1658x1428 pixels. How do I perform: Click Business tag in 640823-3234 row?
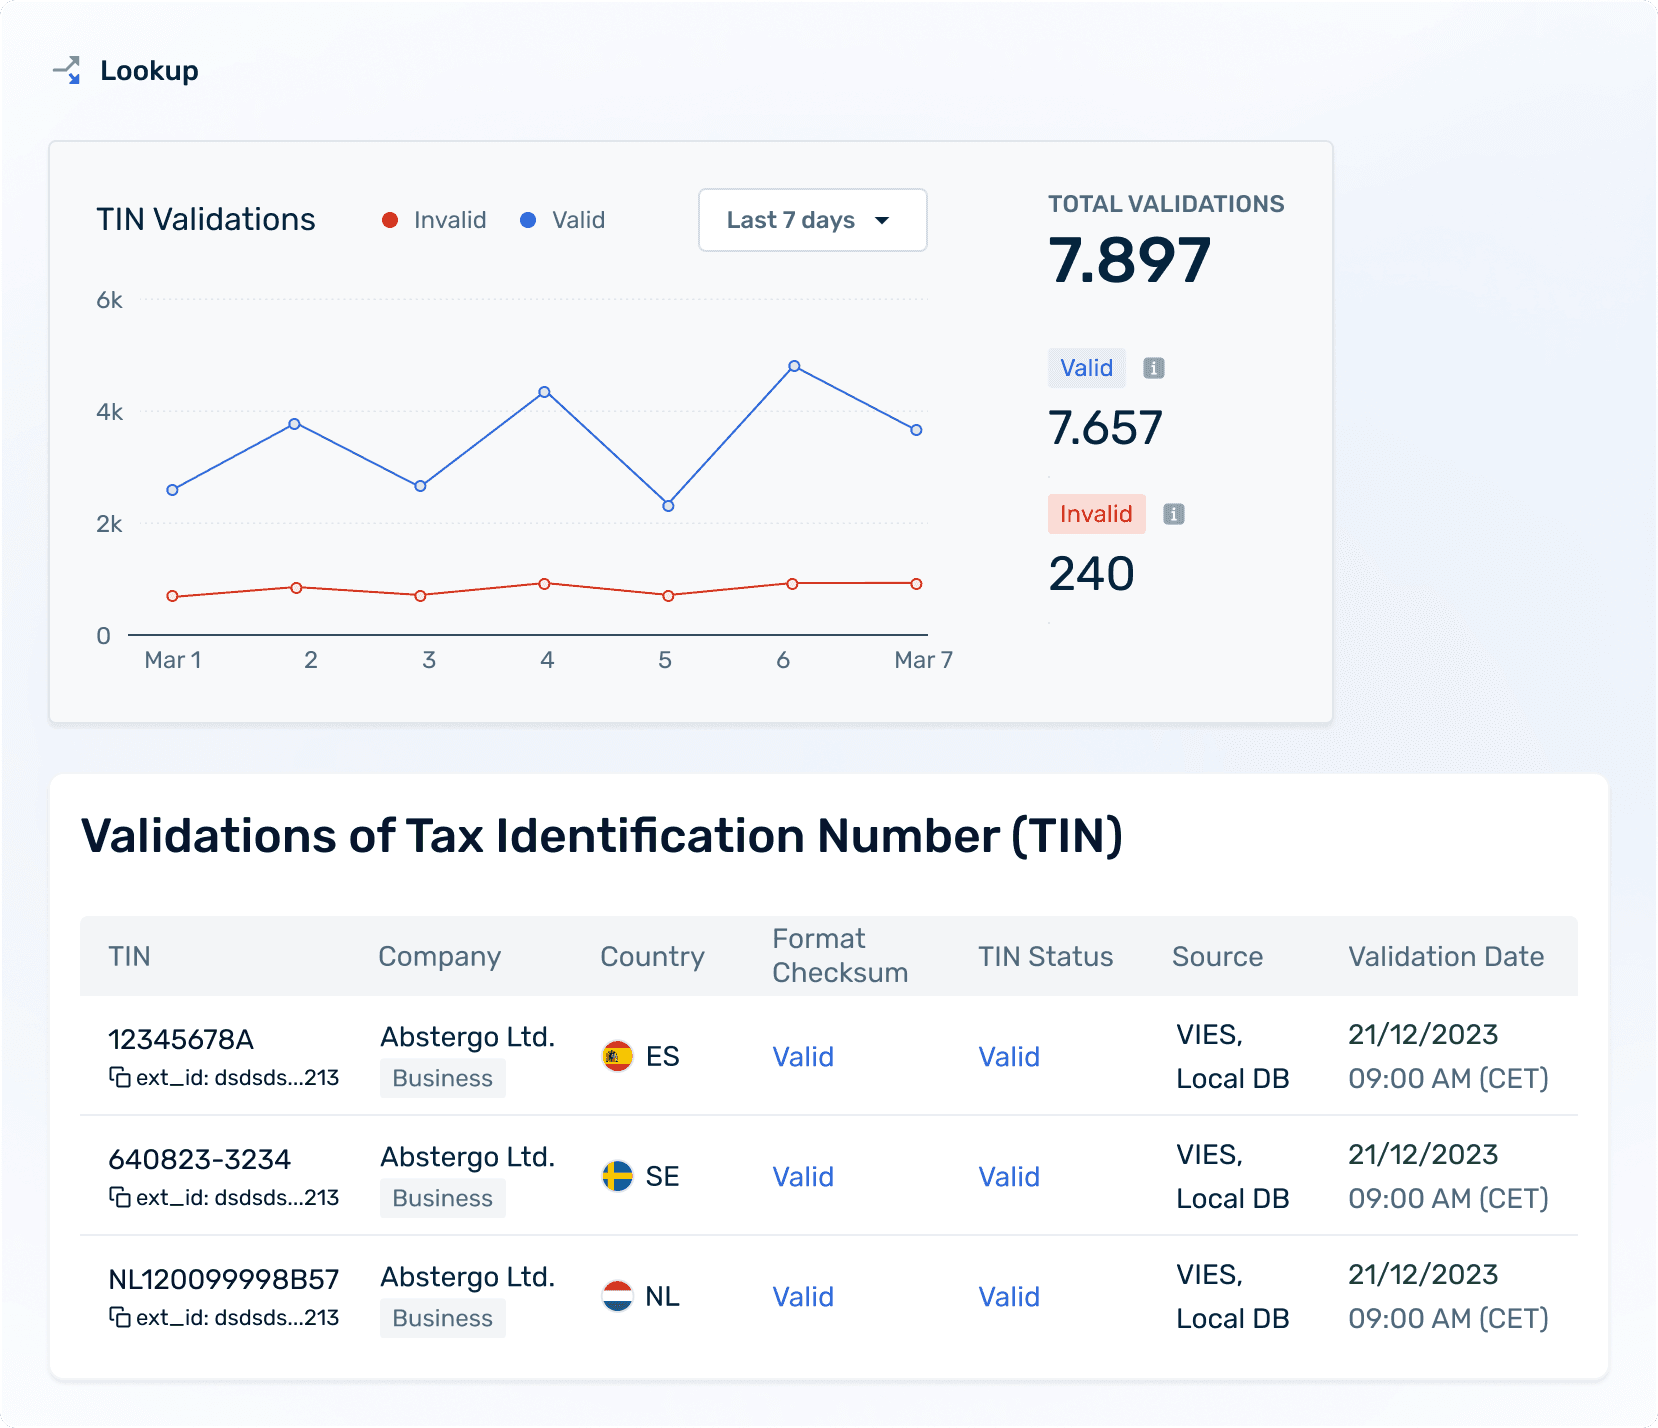[442, 1198]
